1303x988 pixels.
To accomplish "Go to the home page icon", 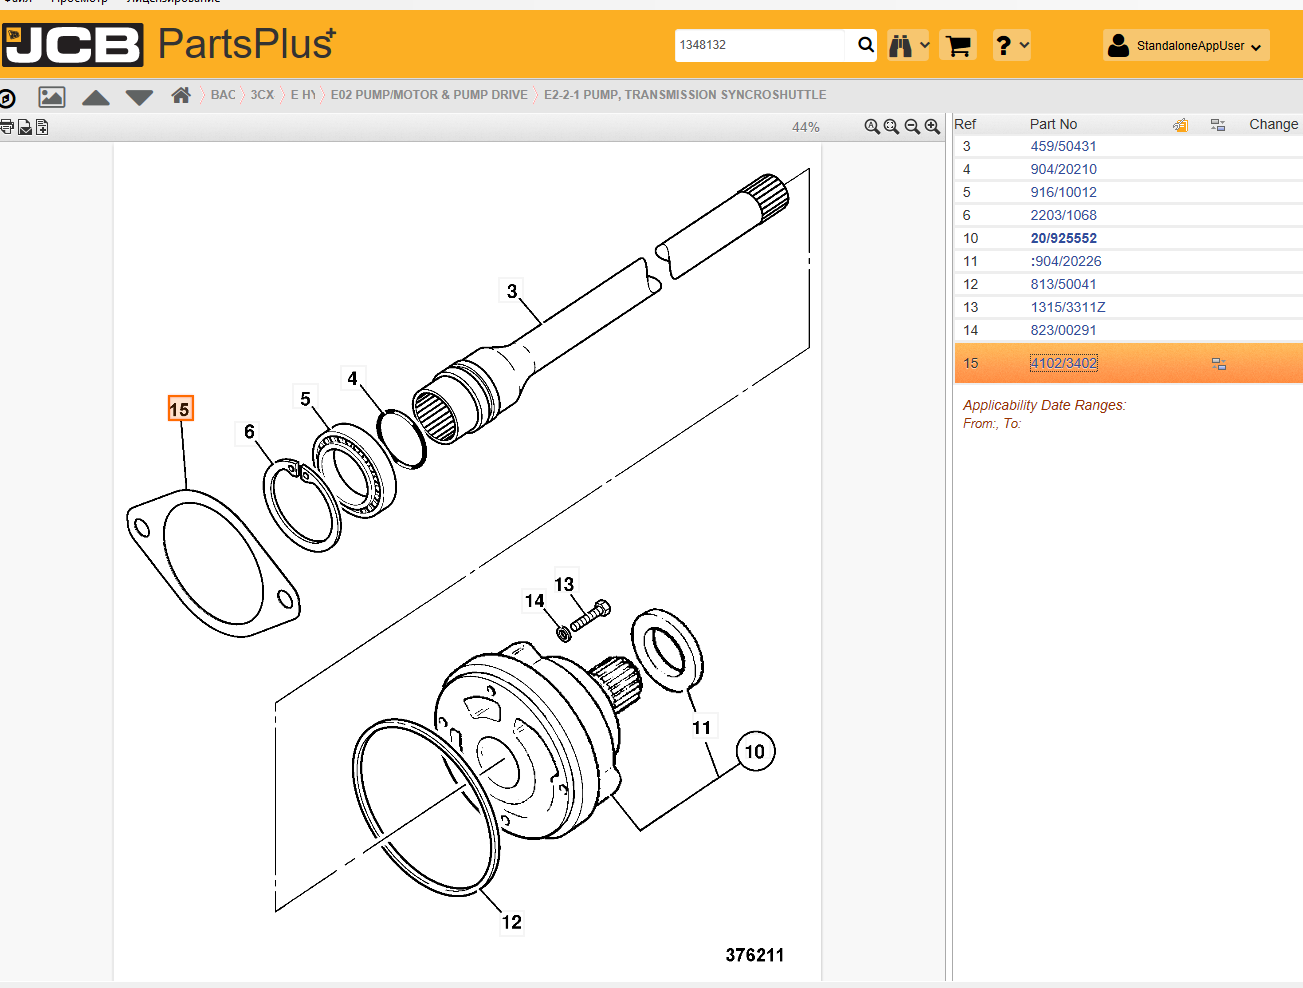I will coord(181,95).
